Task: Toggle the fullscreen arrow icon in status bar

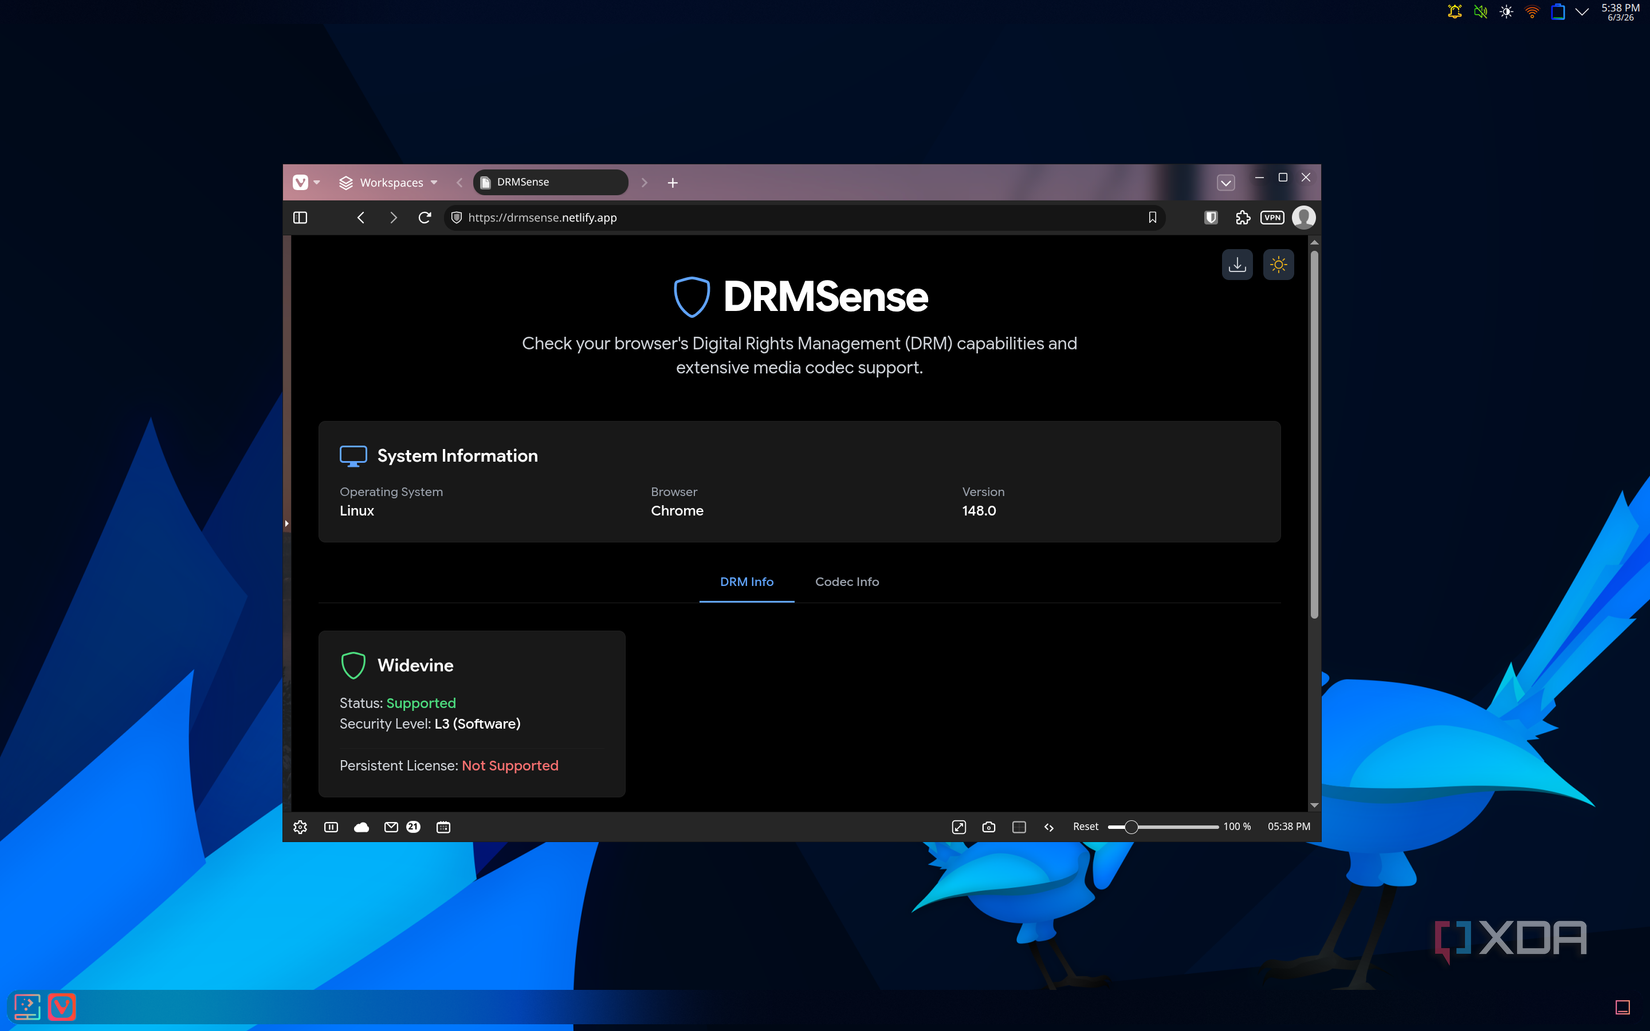Action: (959, 827)
